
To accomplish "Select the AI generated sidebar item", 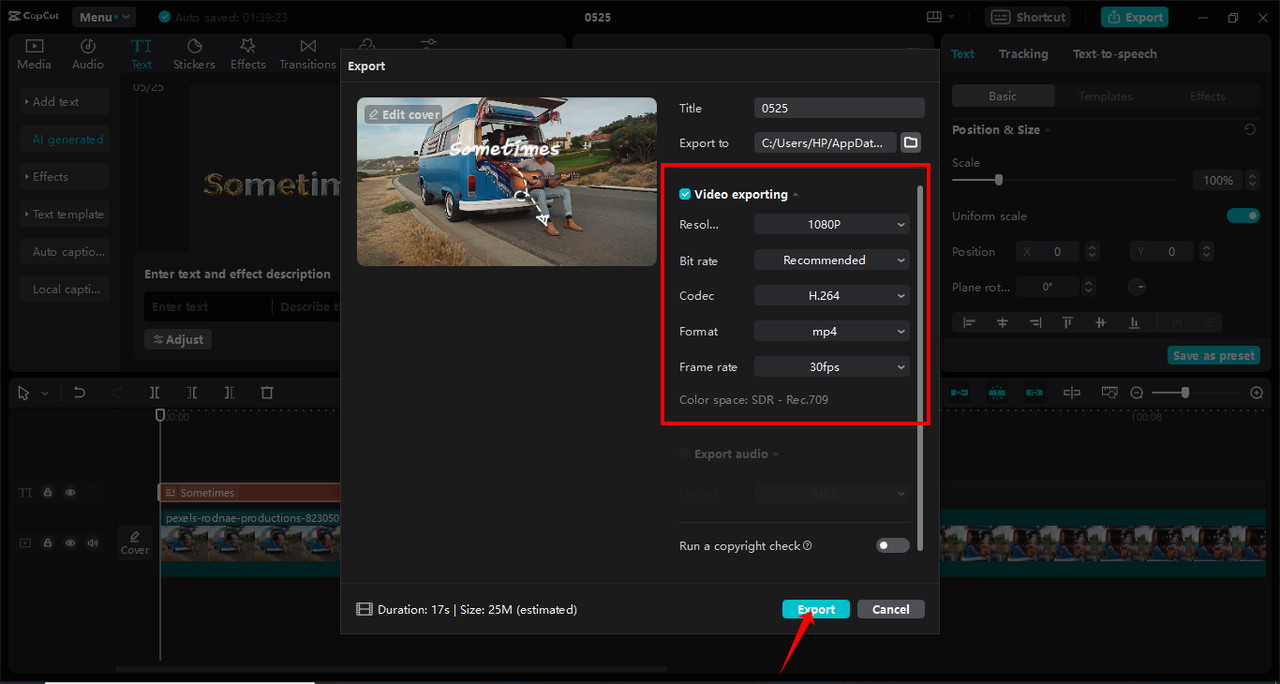I will click(64, 140).
